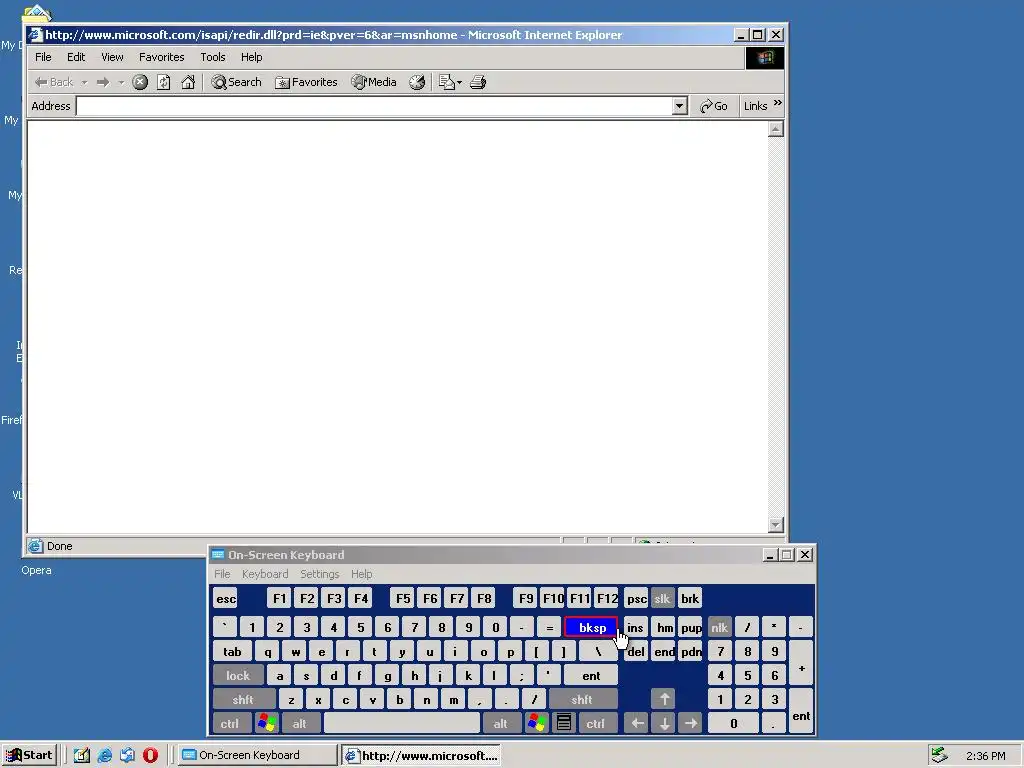Click the left arrow key
The image size is (1024, 768).
pos(637,724)
